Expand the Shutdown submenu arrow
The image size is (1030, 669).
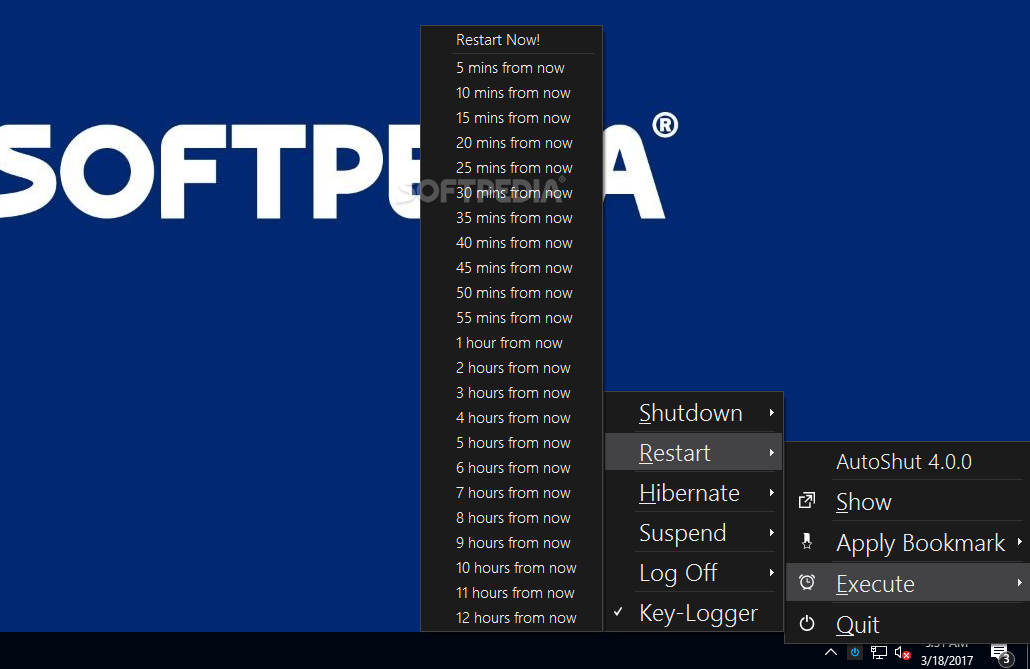pos(772,413)
